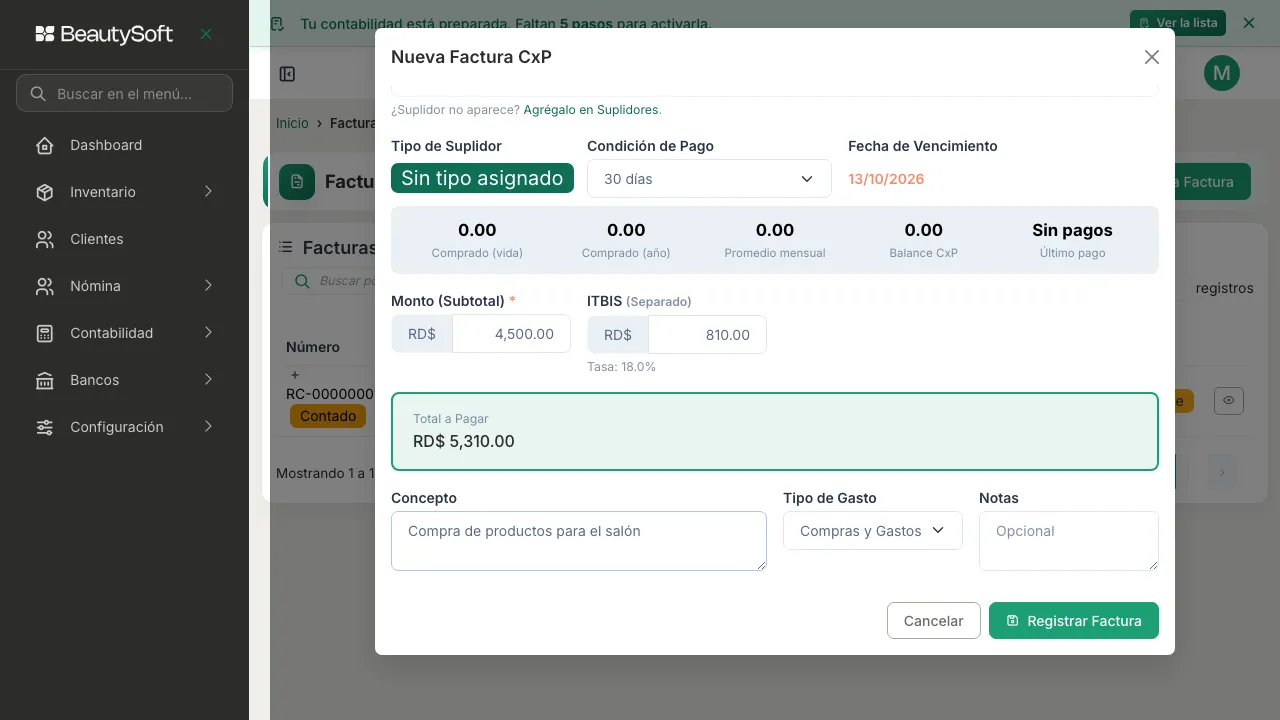1280x720 pixels.
Task: Click the BeautySoft logo
Action: click(104, 34)
